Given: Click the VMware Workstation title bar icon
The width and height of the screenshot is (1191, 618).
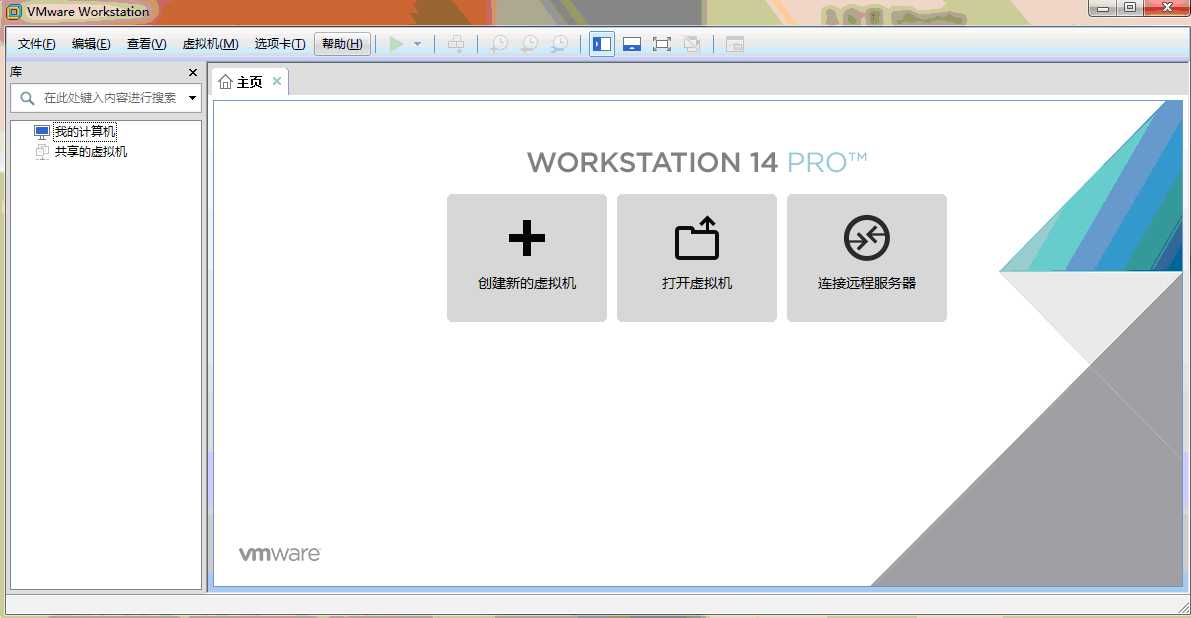Looking at the screenshot, I should coord(14,11).
